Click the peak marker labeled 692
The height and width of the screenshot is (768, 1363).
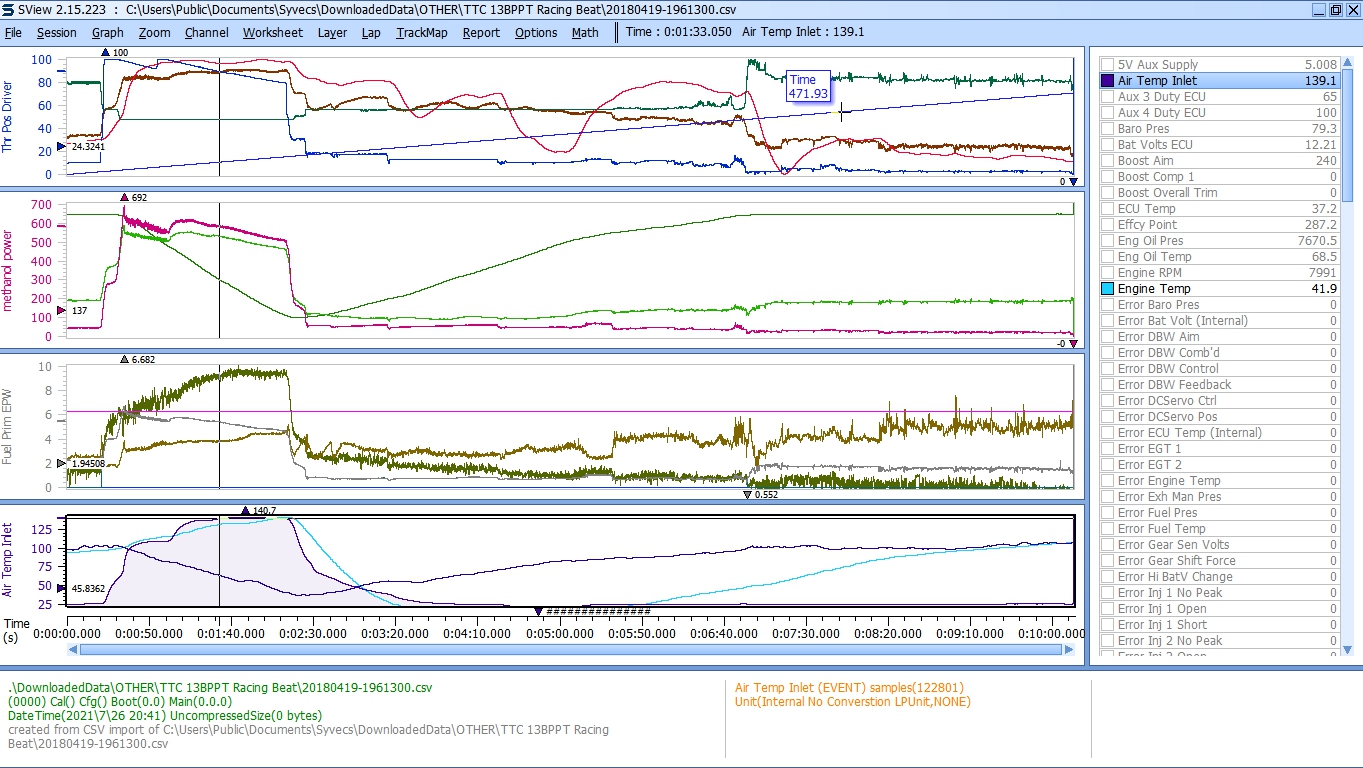click(x=124, y=198)
